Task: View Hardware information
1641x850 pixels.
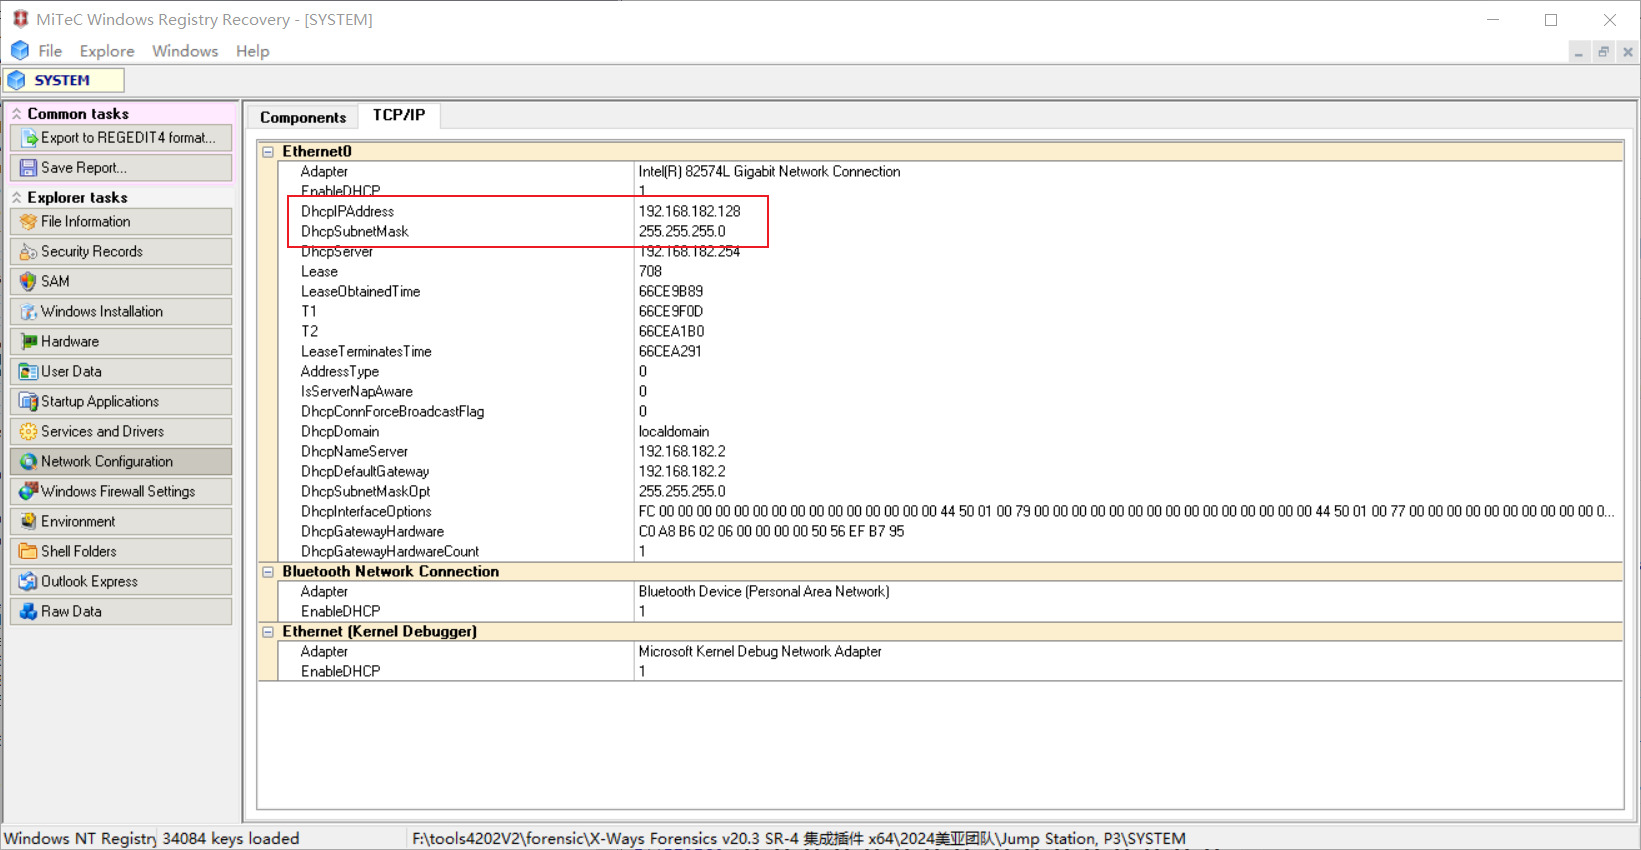Action: pos(121,342)
